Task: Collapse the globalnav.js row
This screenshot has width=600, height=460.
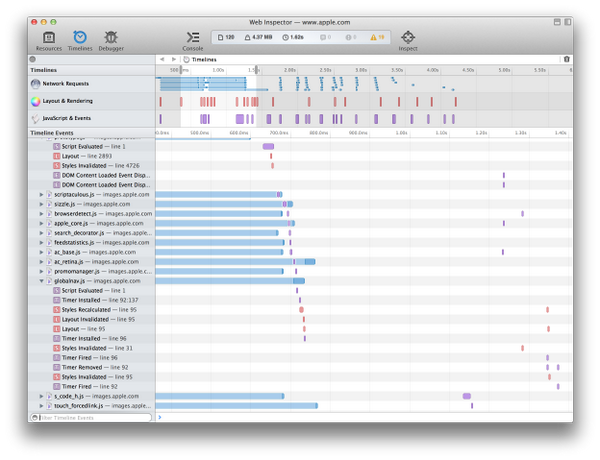Action: [41, 281]
